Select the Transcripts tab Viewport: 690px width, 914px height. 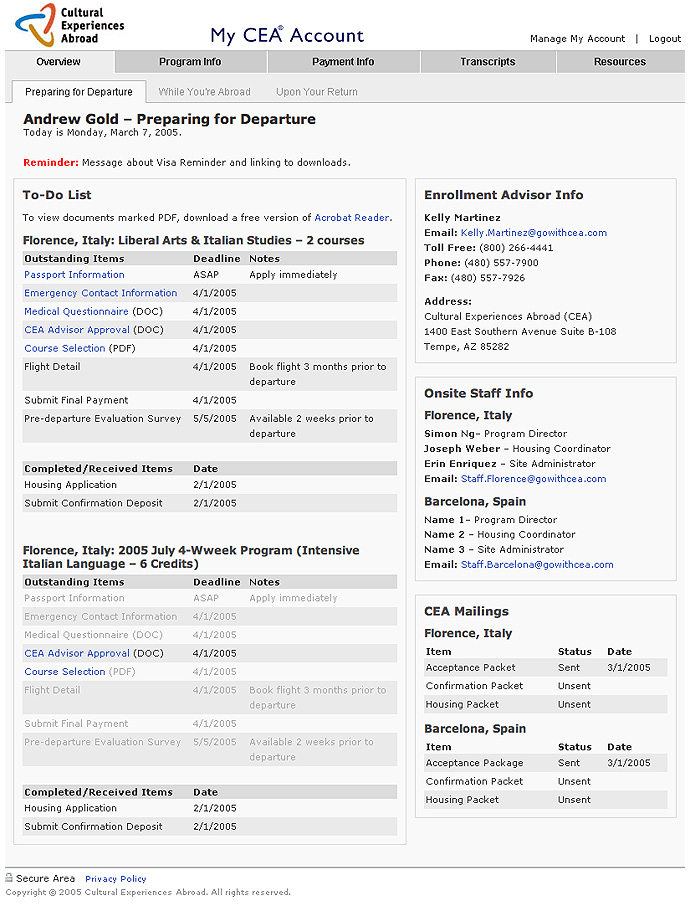488,62
